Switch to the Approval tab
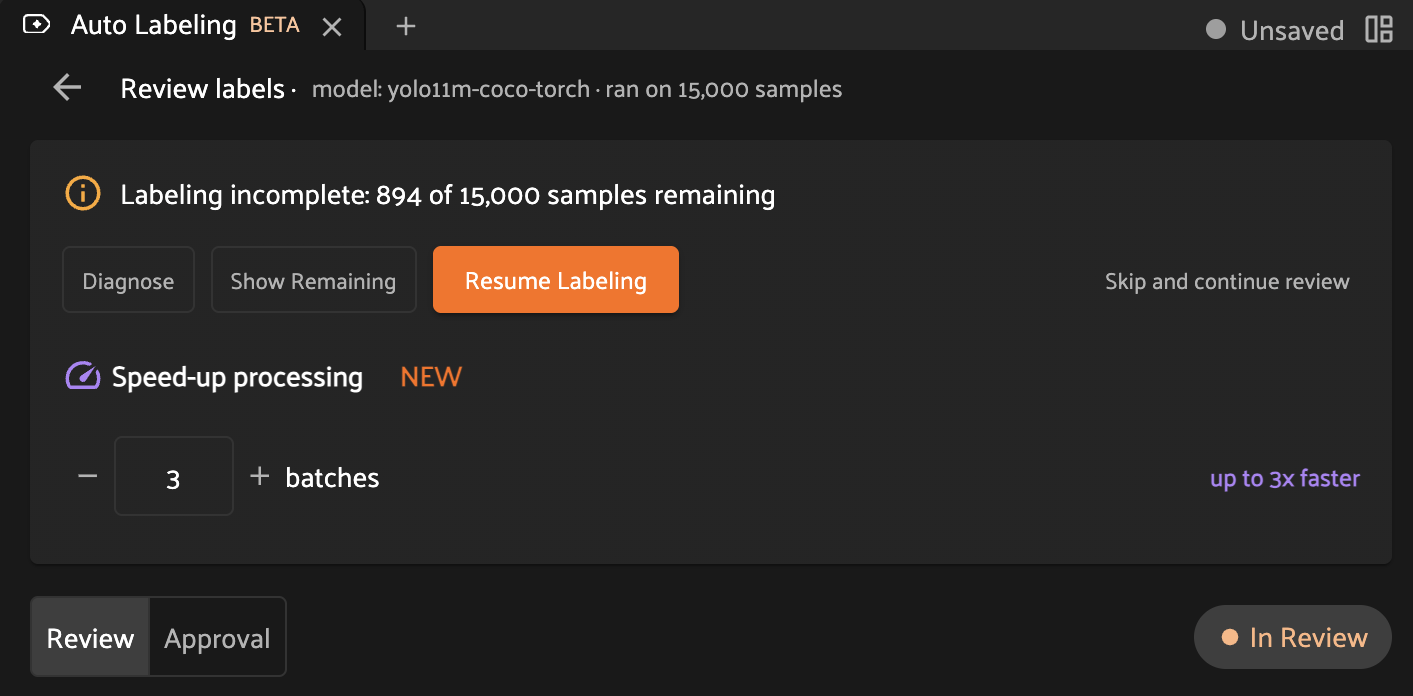1413x696 pixels. pyautogui.click(x=217, y=638)
